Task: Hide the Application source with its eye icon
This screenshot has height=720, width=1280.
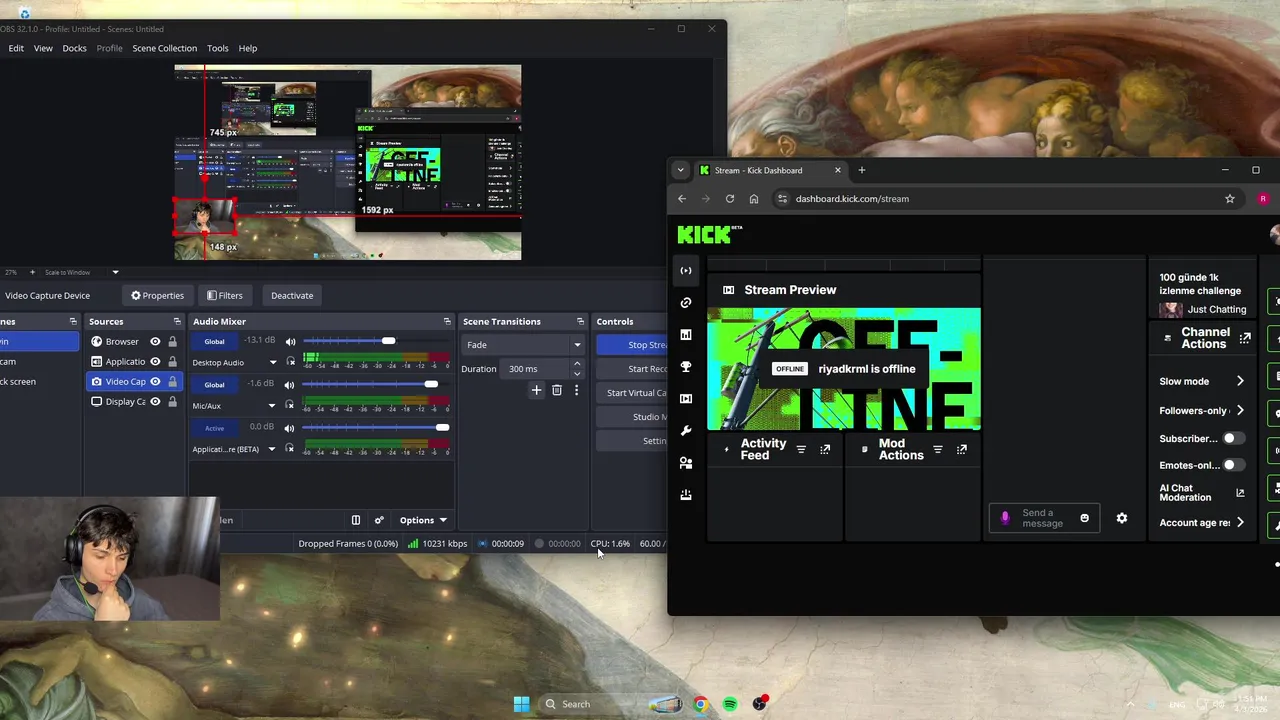Action: tap(155, 361)
